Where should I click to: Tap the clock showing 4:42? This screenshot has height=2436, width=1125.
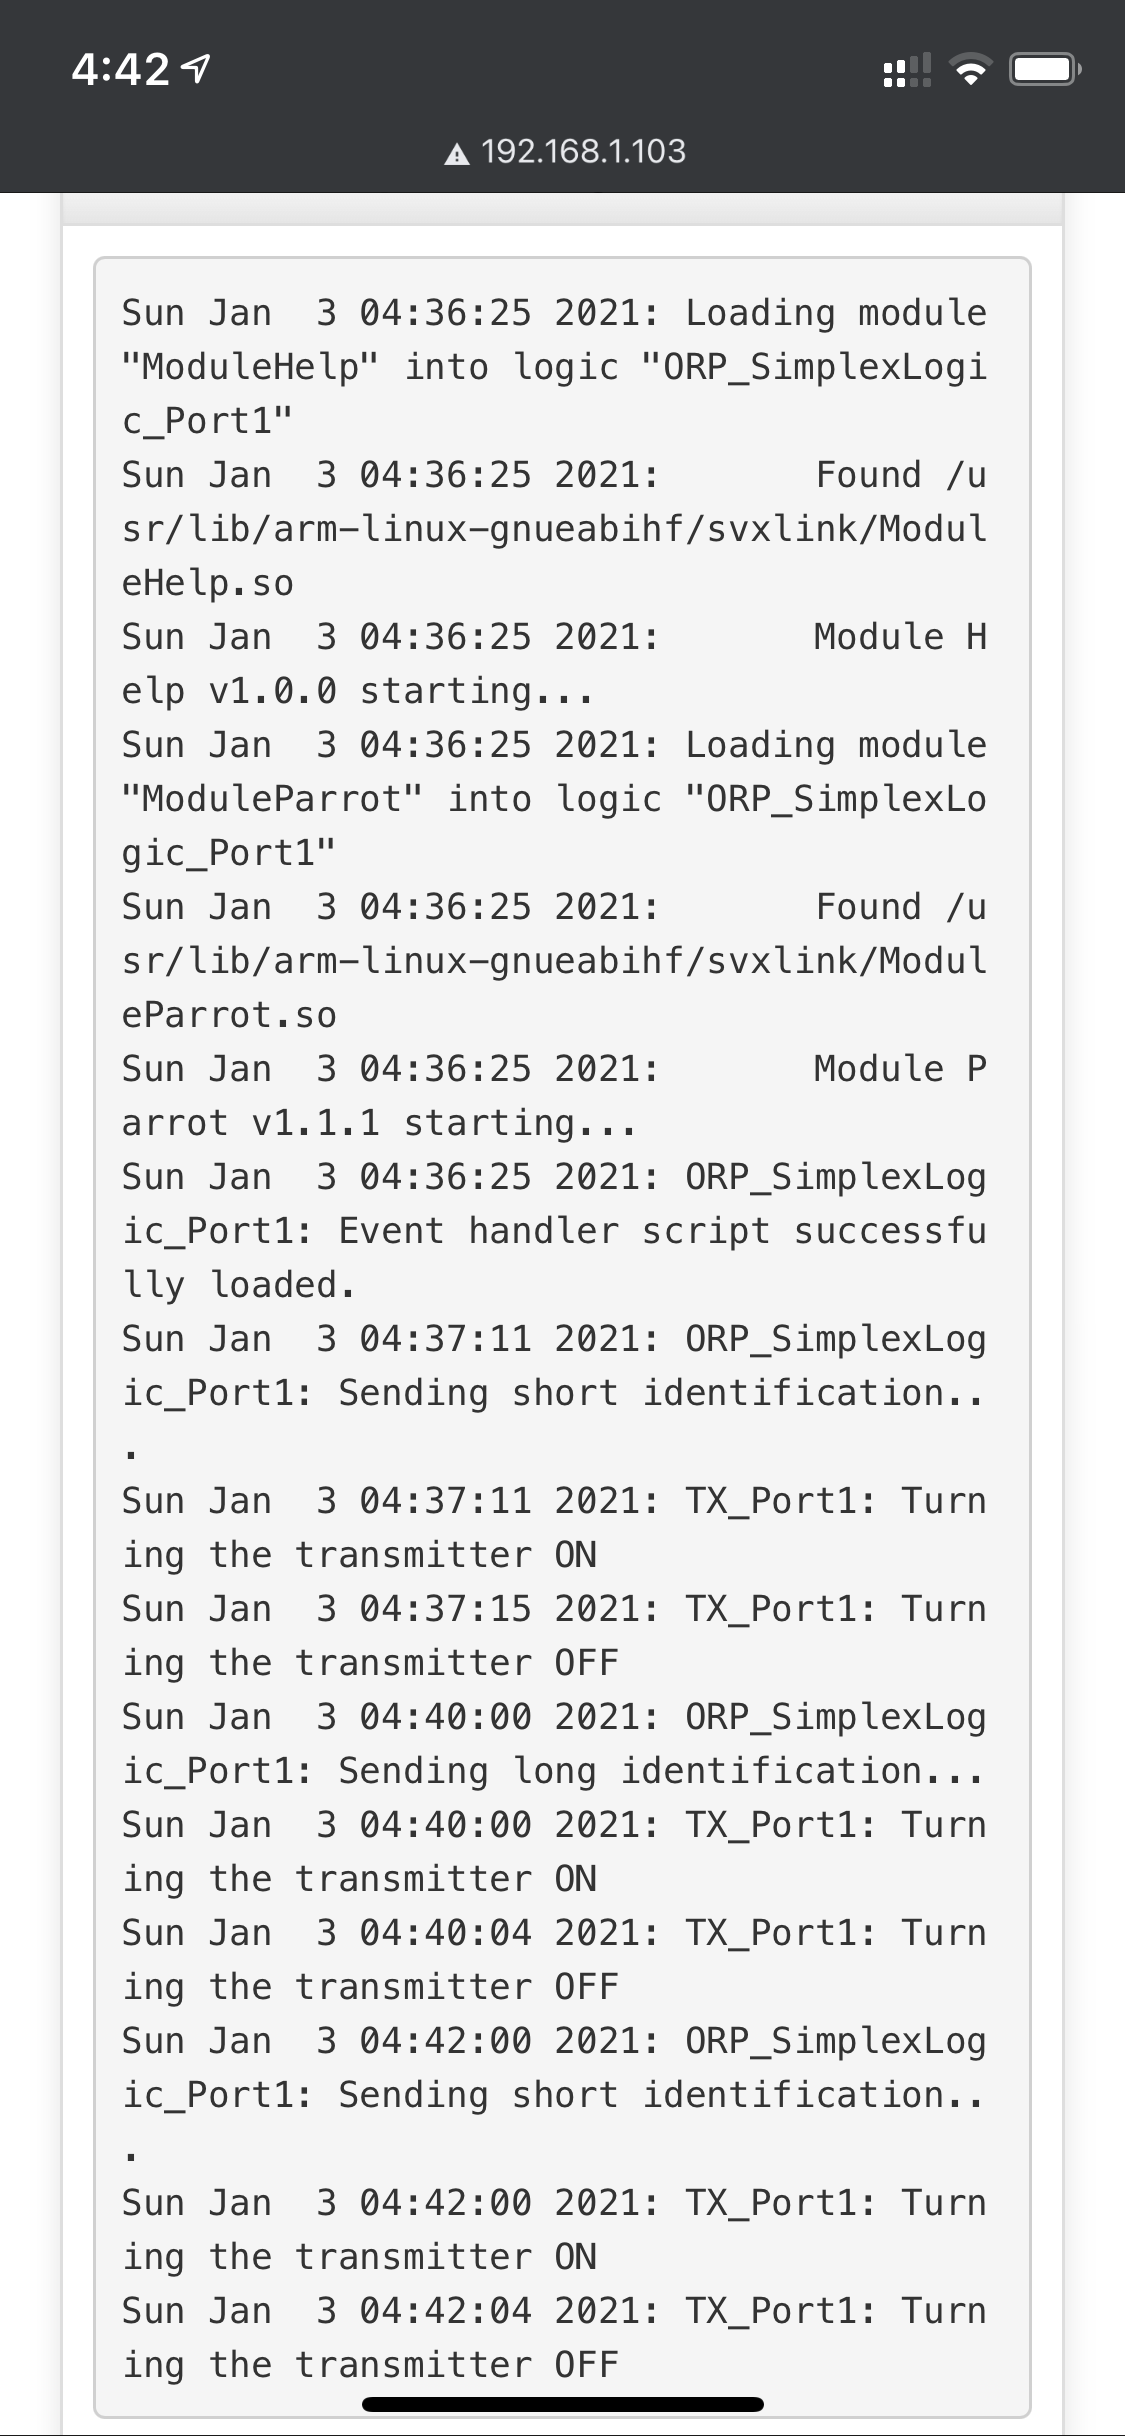coord(120,68)
